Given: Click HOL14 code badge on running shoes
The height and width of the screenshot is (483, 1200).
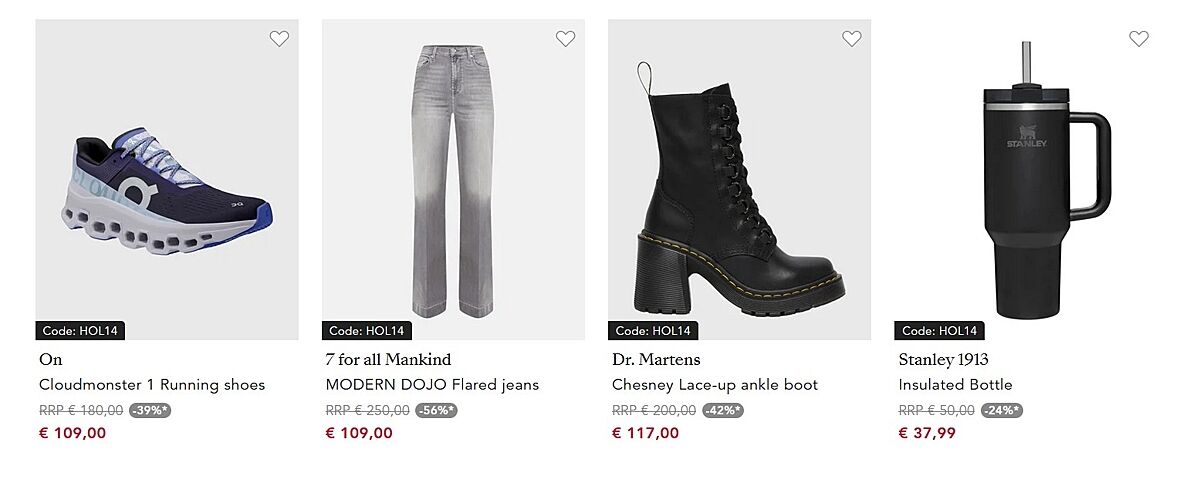Looking at the screenshot, I should pos(80,331).
